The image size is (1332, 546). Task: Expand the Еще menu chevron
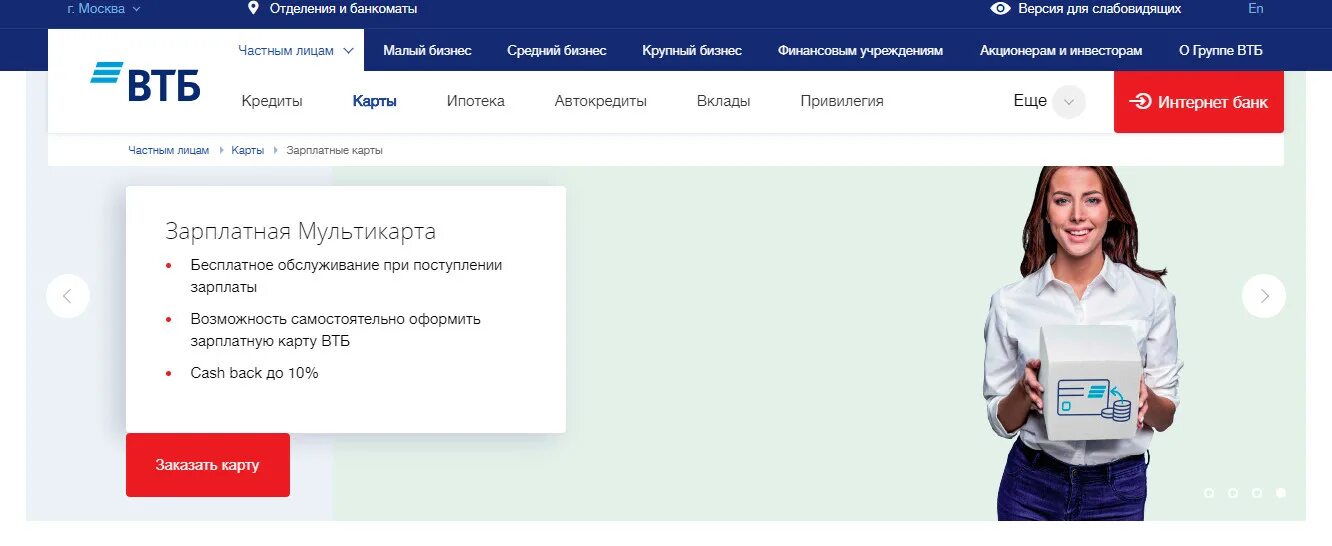[1069, 102]
